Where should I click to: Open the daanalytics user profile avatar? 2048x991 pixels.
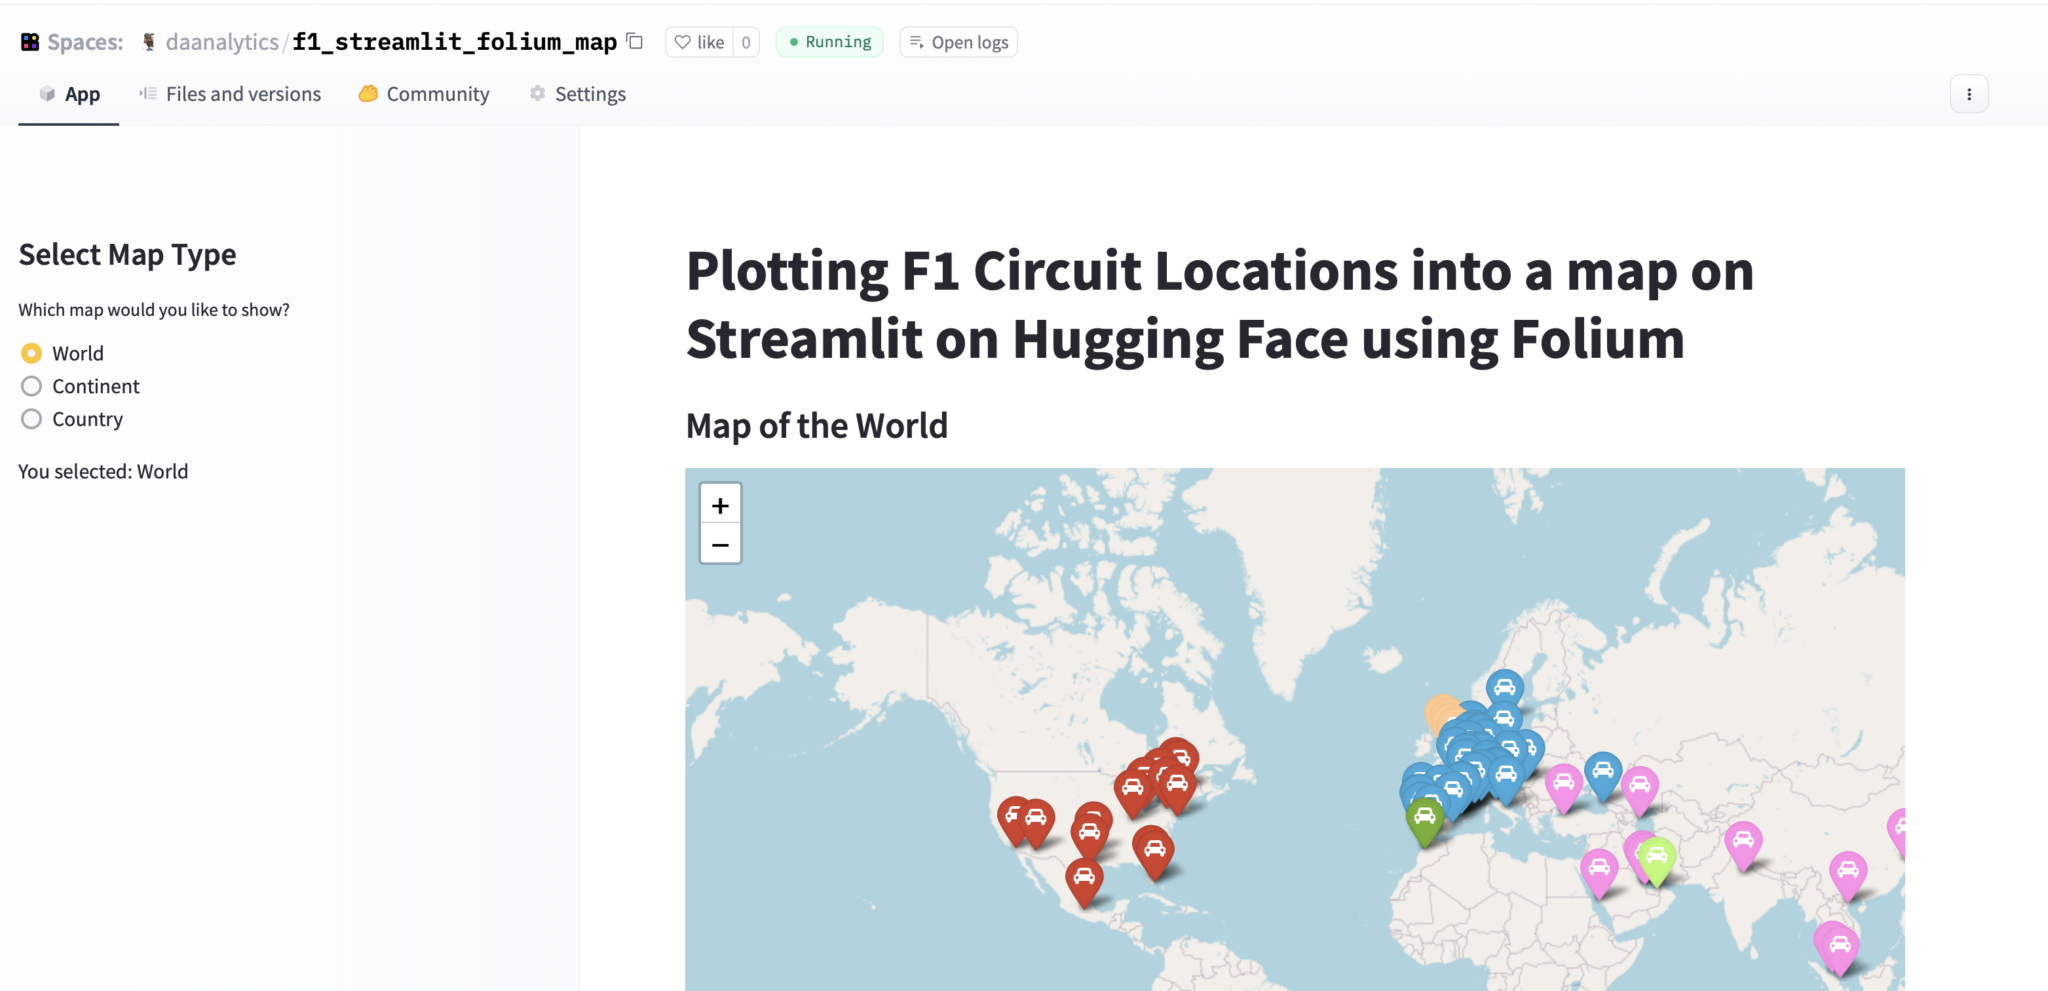click(x=148, y=41)
